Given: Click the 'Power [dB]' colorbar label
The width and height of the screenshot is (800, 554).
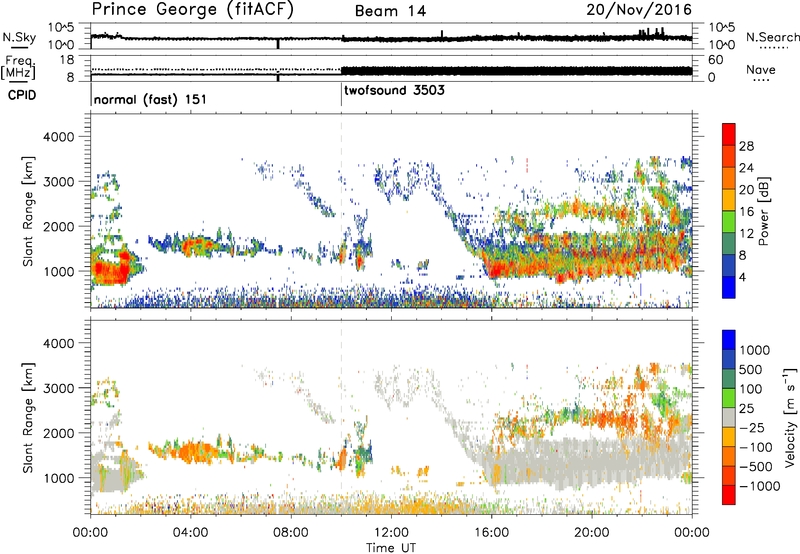Looking at the screenshot, I should (x=763, y=211).
